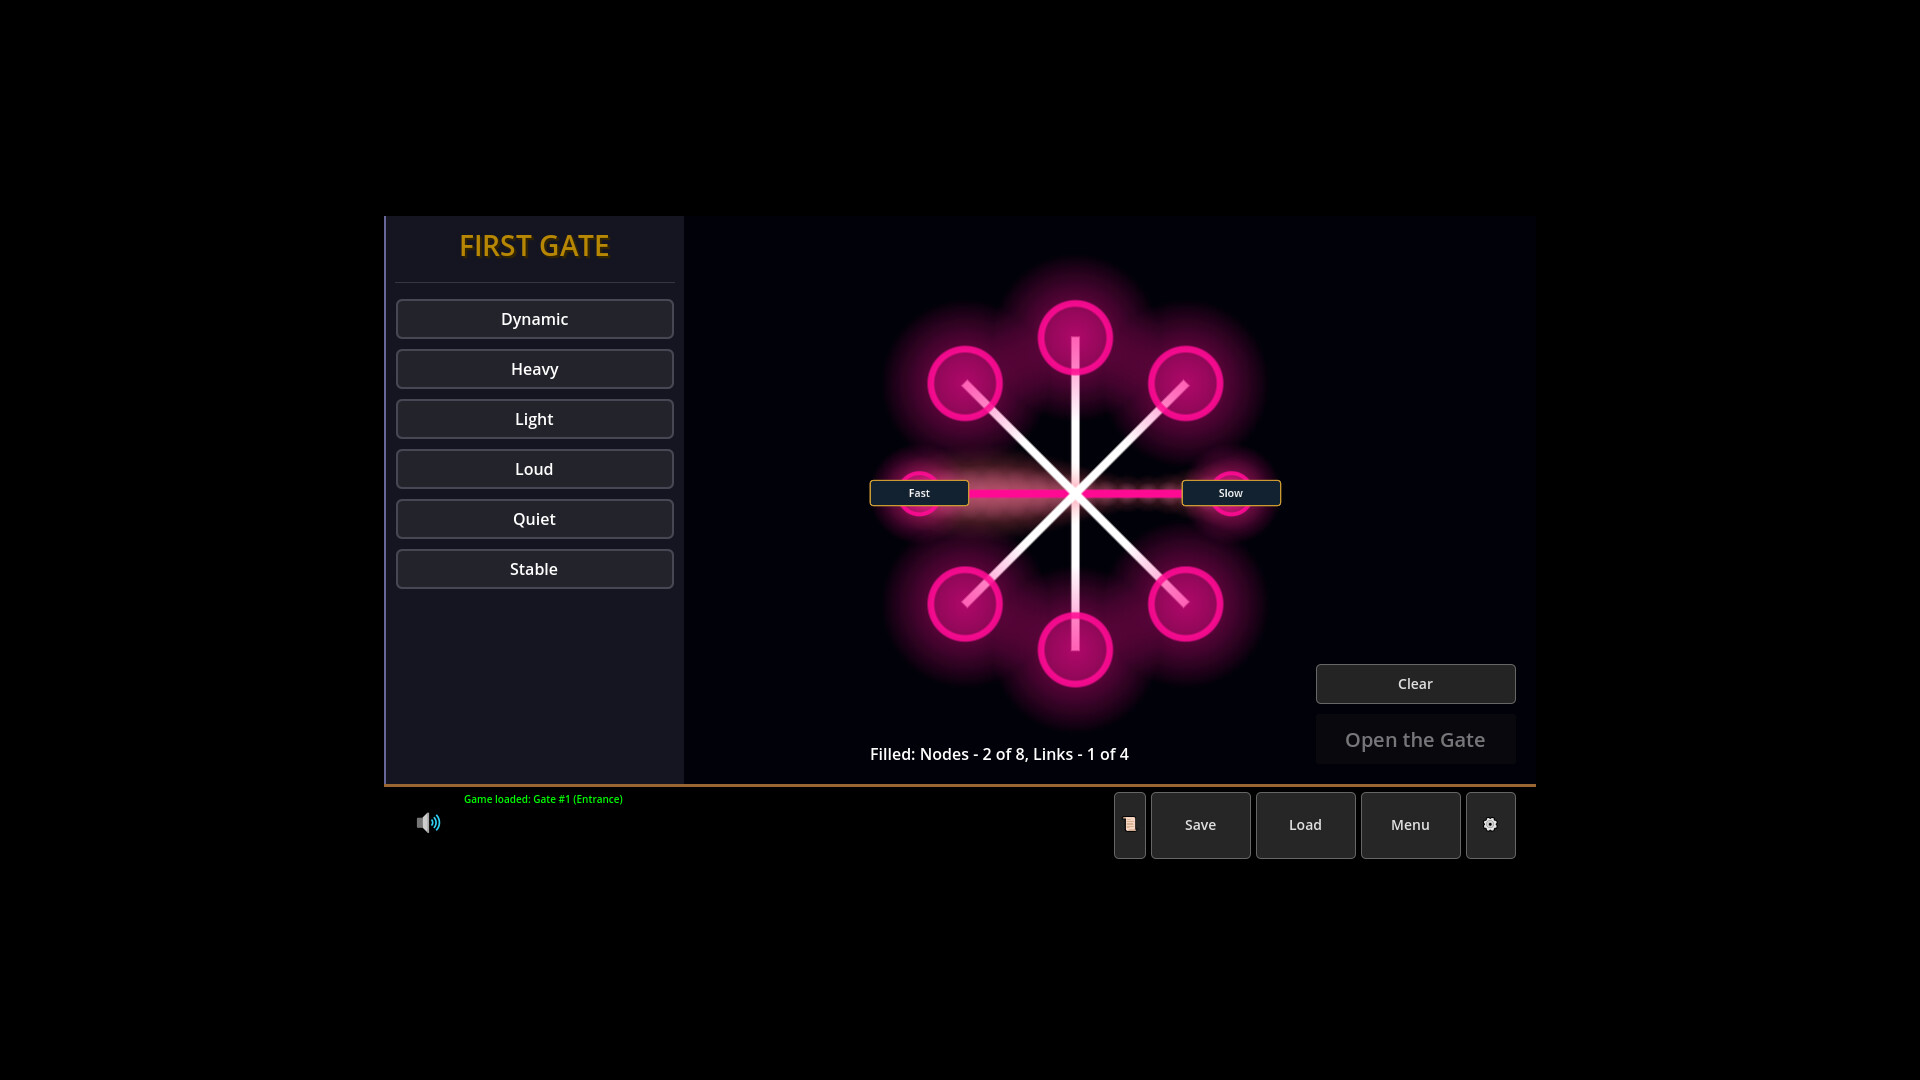Select the bottom node of the gate diagram
The height and width of the screenshot is (1080, 1920).
click(1074, 649)
